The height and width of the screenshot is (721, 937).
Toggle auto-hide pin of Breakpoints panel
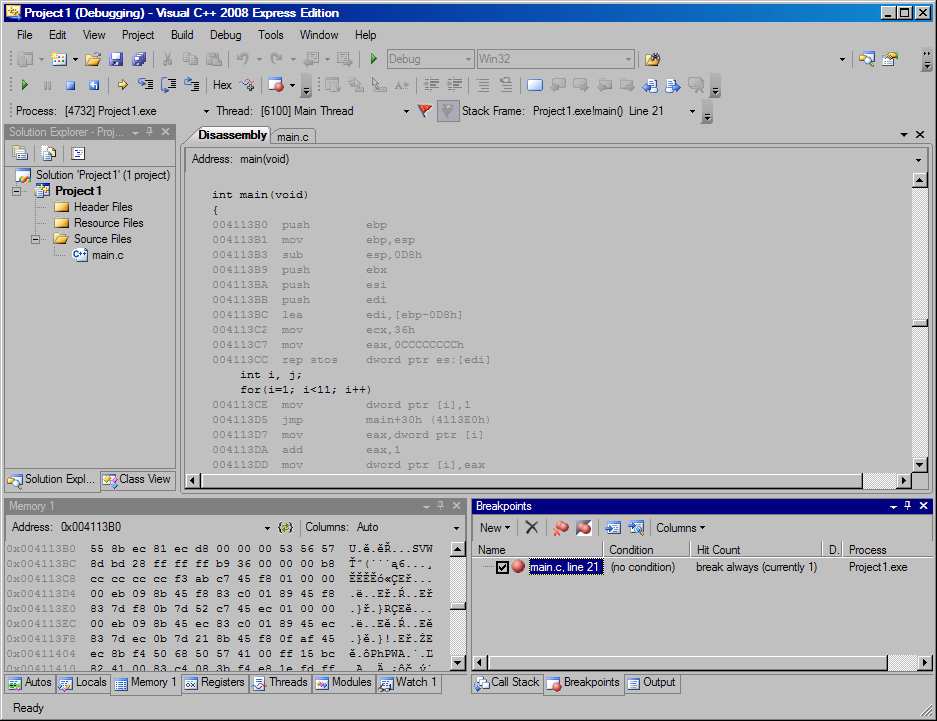click(x=907, y=506)
